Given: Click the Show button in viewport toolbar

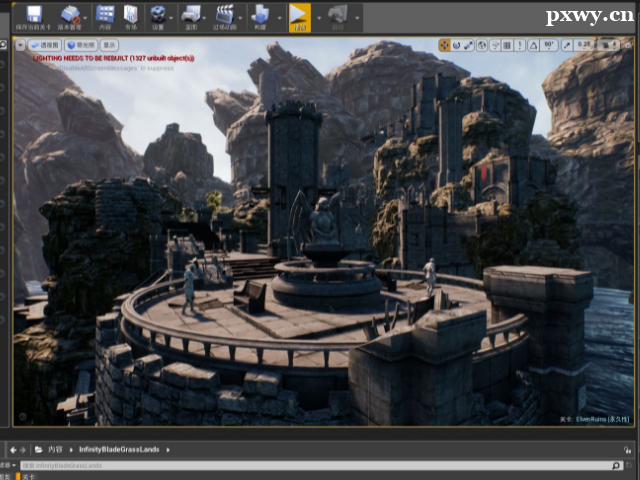Looking at the screenshot, I should click(x=109, y=45).
